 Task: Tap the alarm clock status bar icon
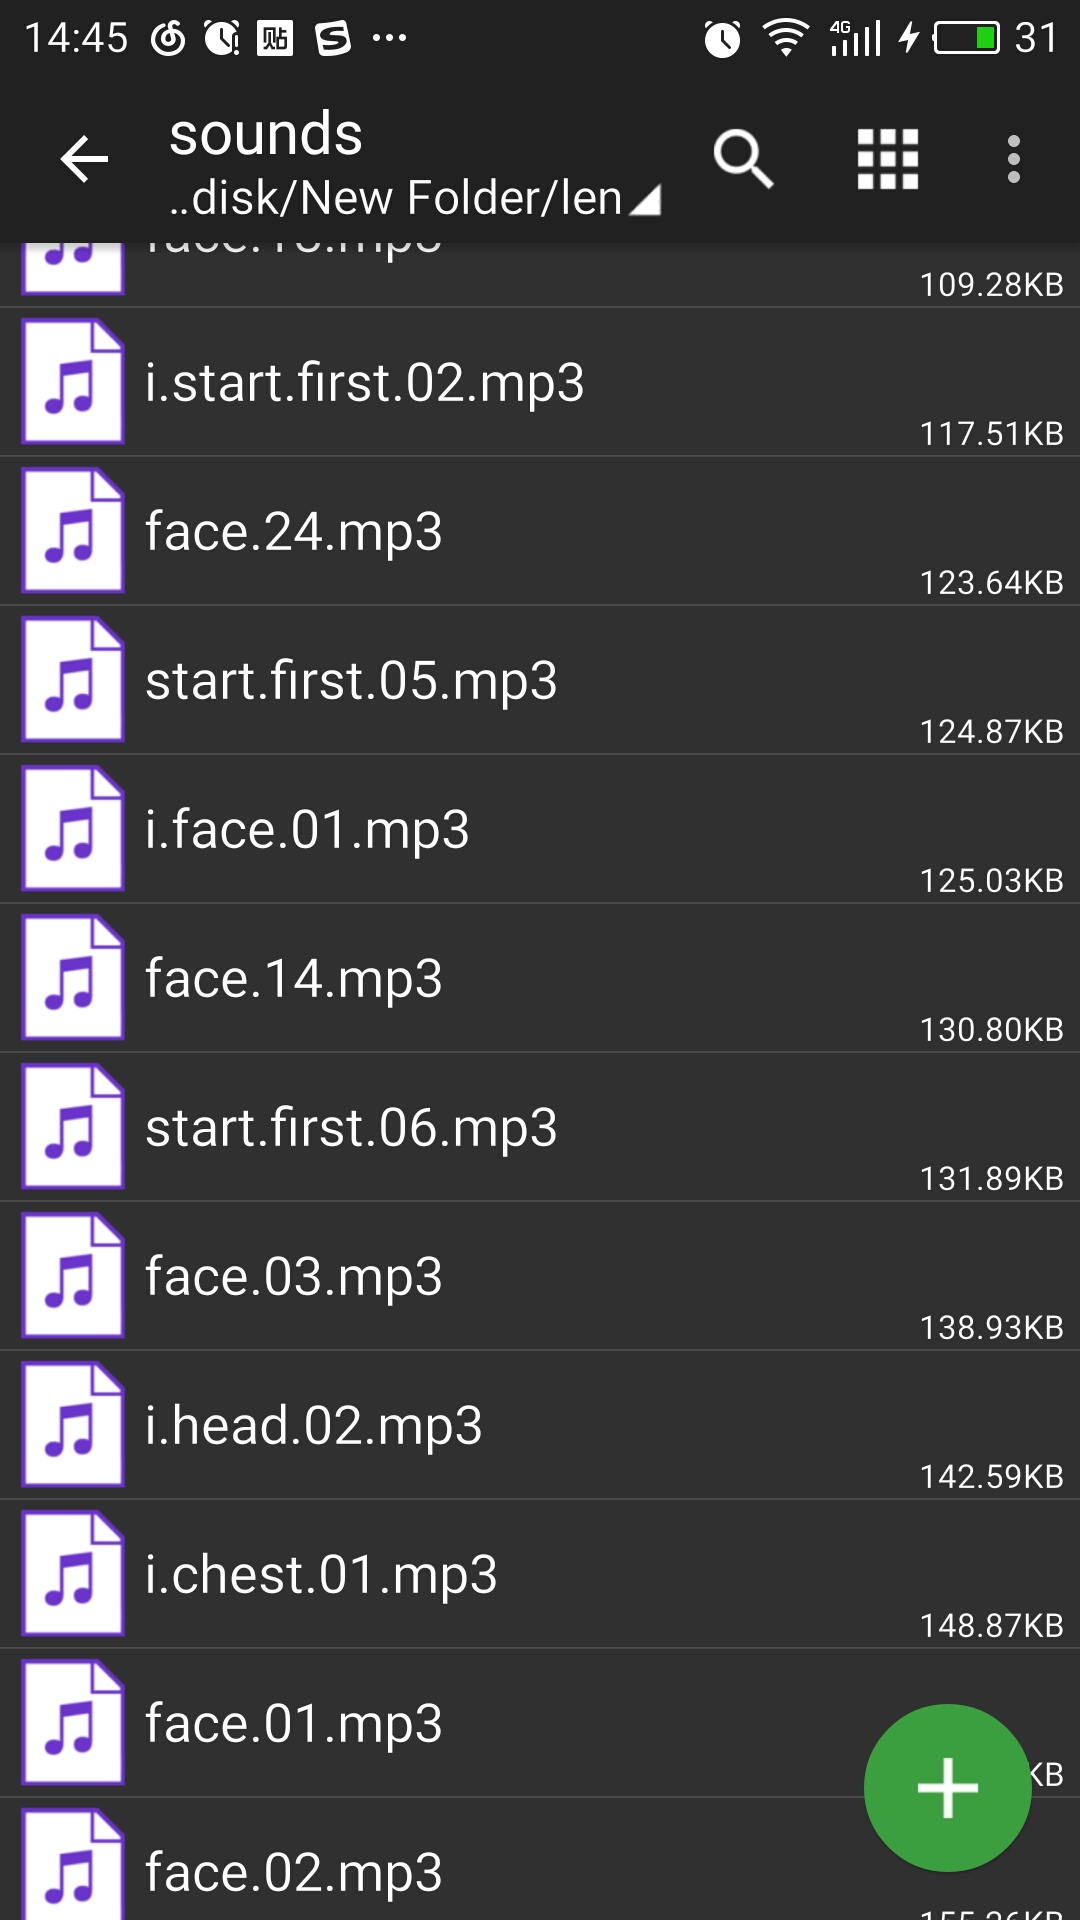point(722,39)
